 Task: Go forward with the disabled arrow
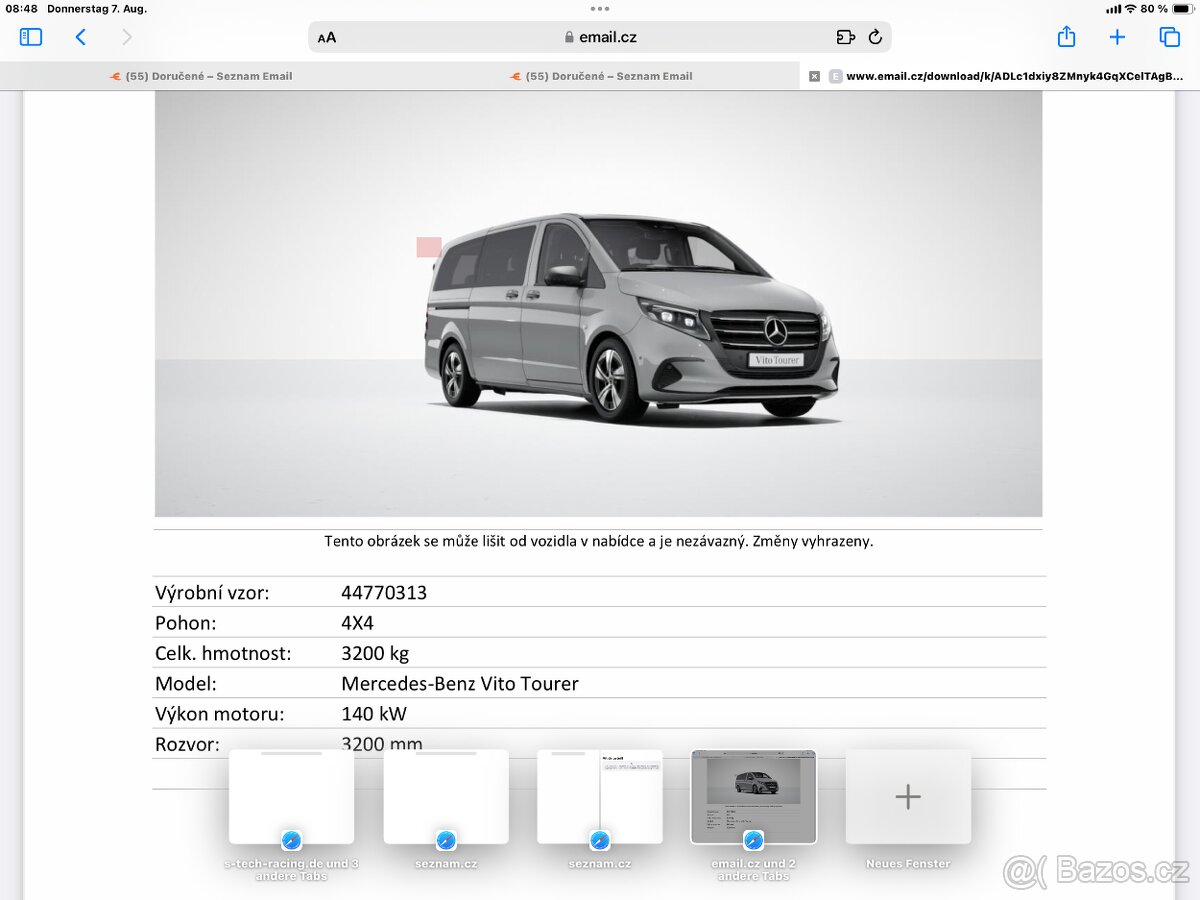click(126, 37)
